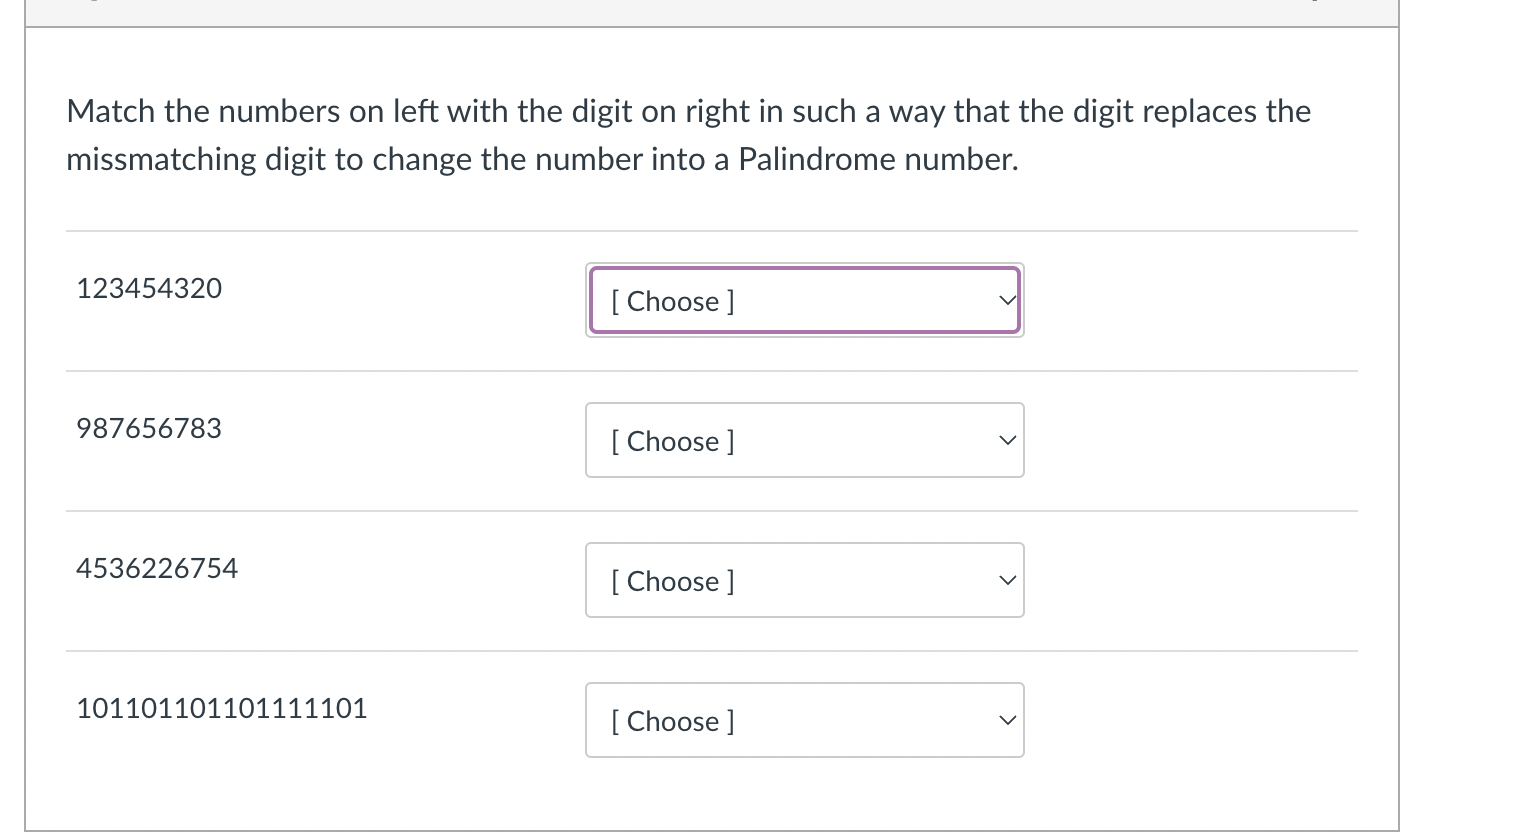Click the number label 987656783

click(148, 428)
